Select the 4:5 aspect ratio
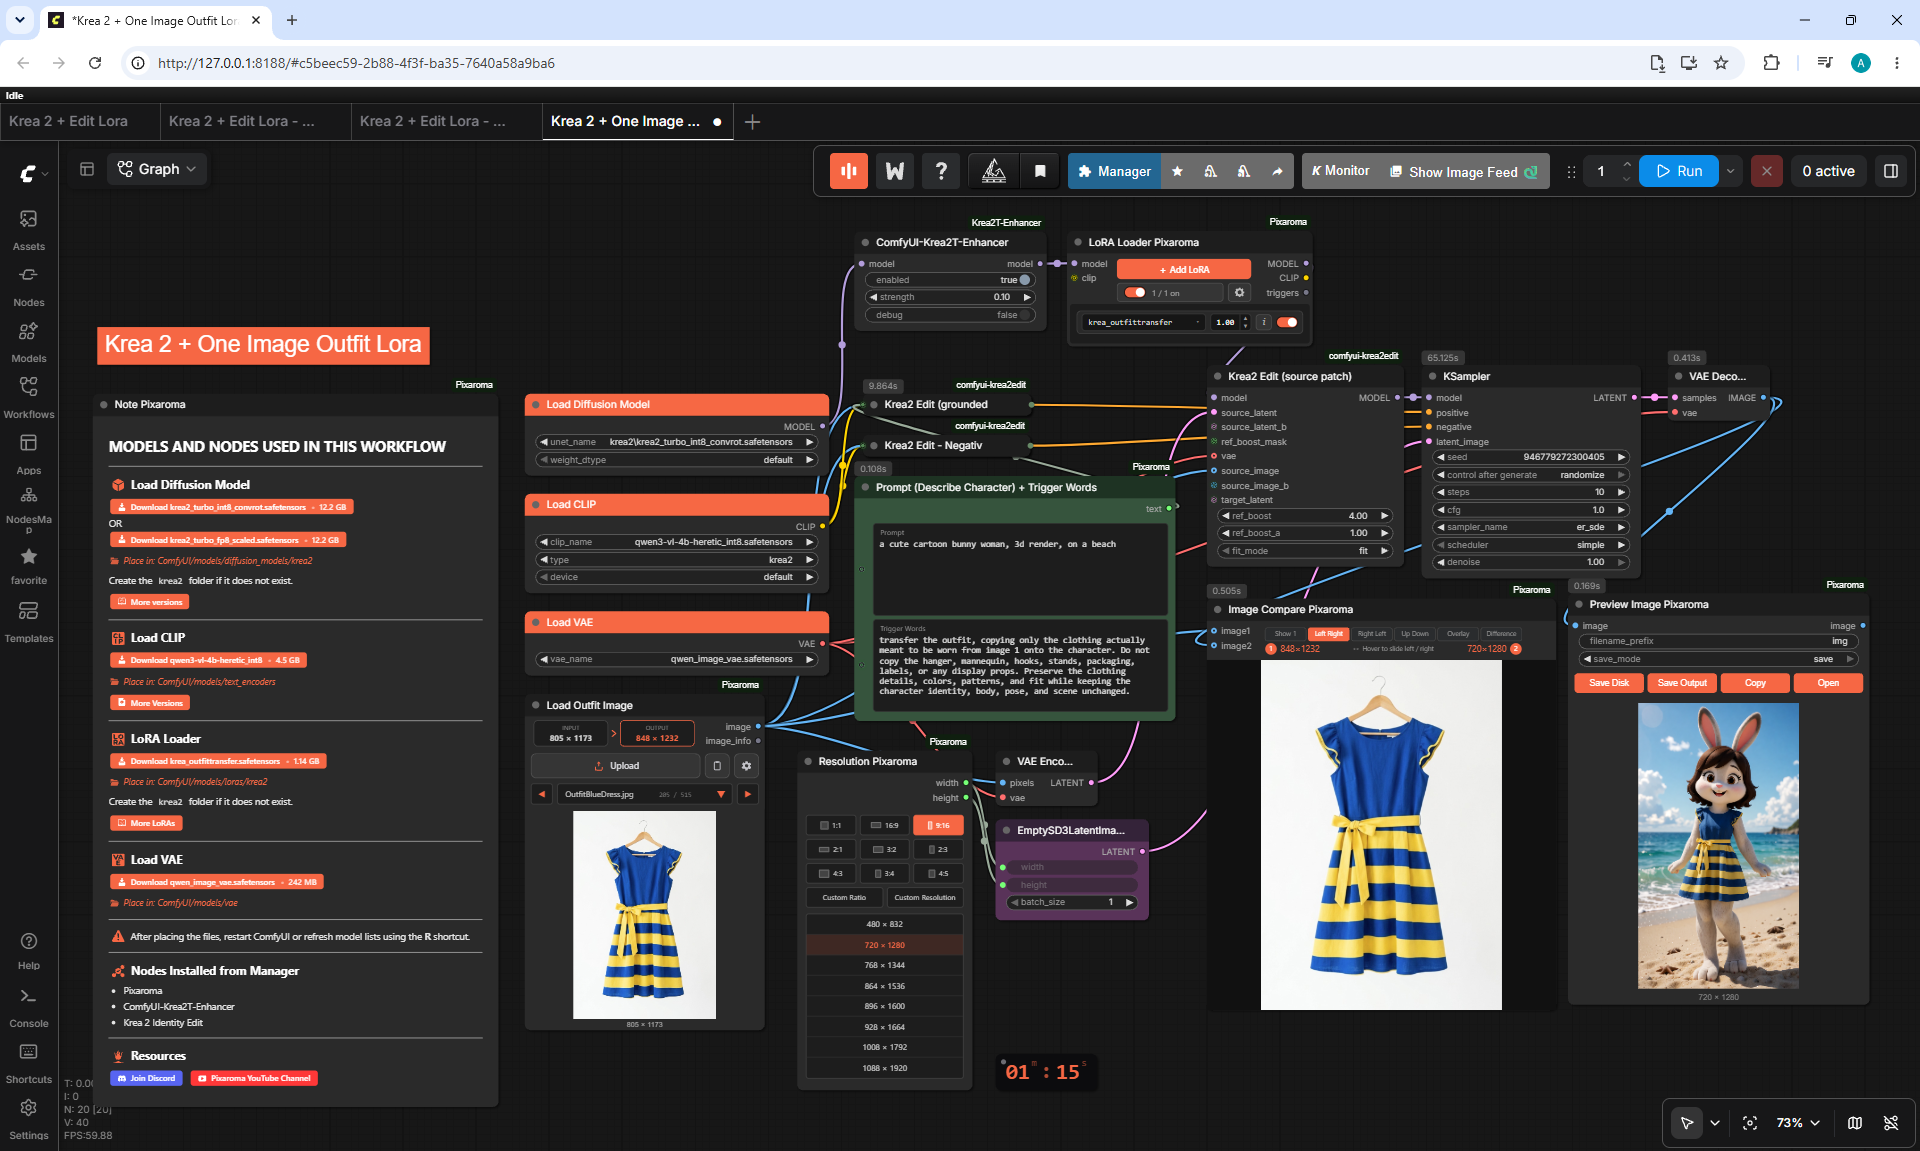Viewport: 1920px width, 1151px height. [x=938, y=874]
